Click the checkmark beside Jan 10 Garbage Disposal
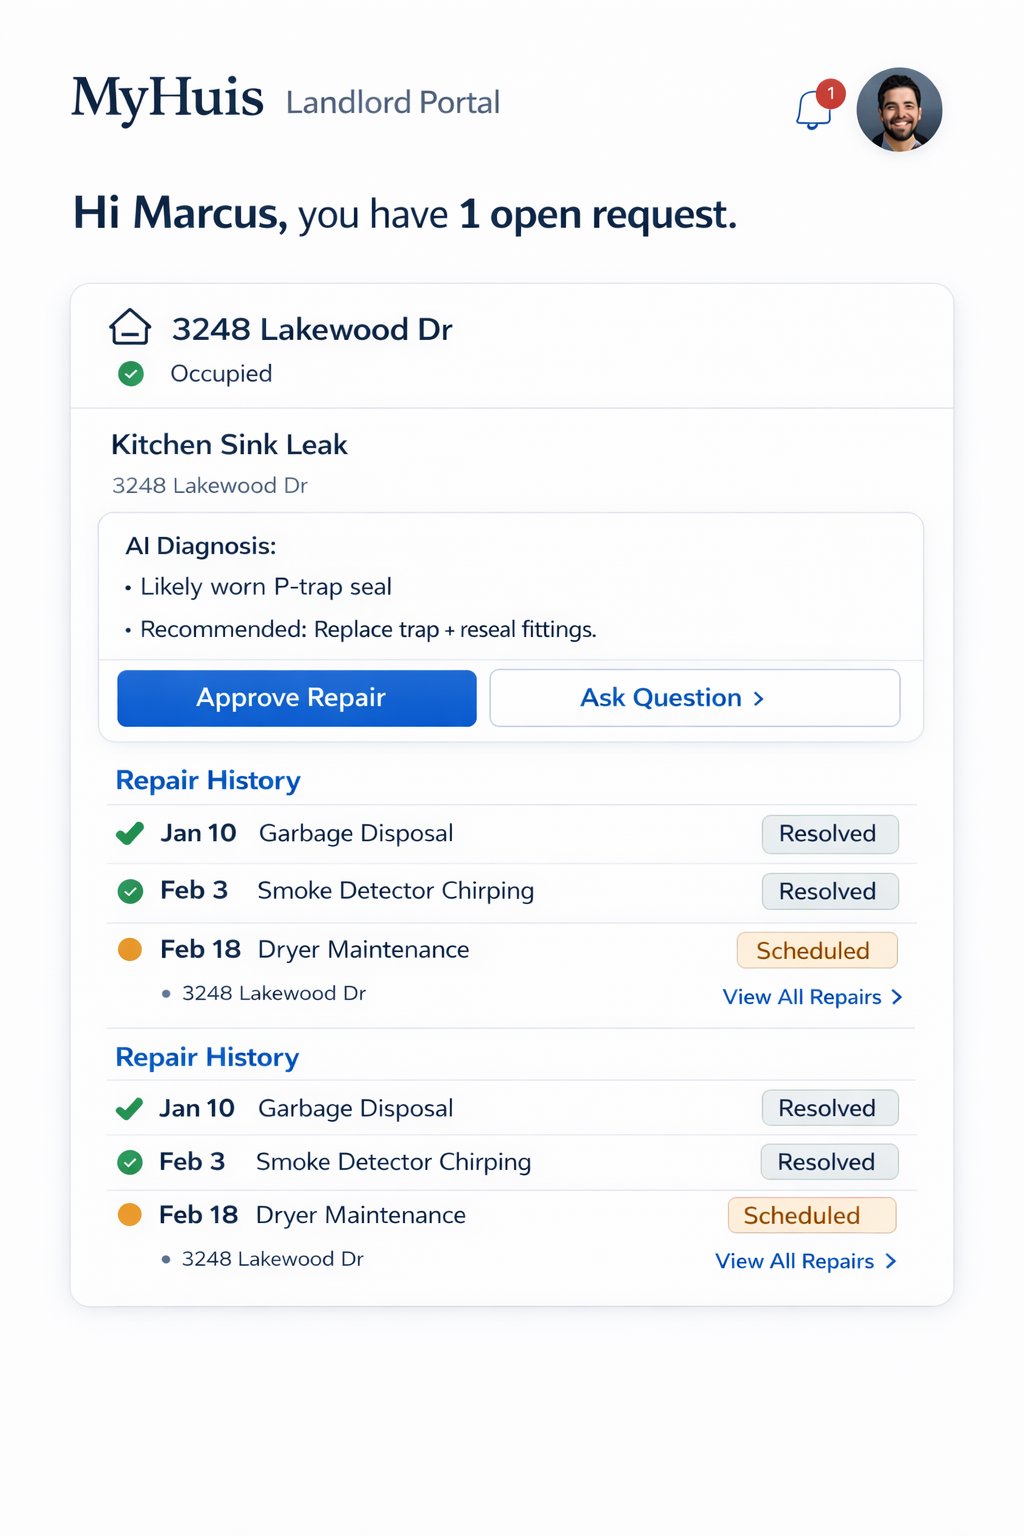 130,832
